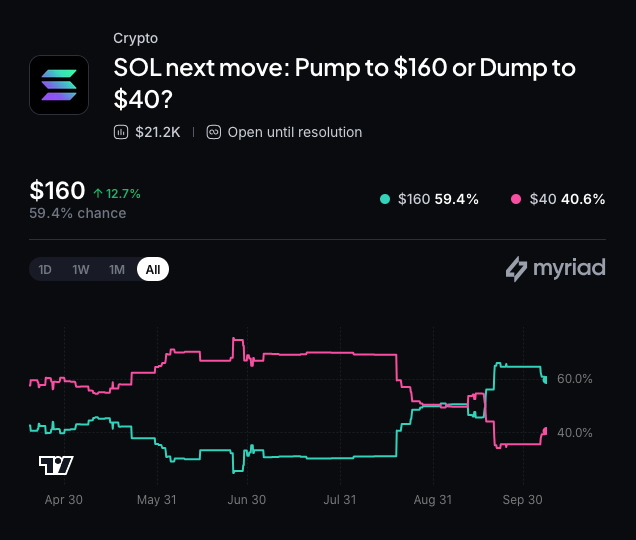
Task: Click the Crypto category link
Action: coord(135,38)
